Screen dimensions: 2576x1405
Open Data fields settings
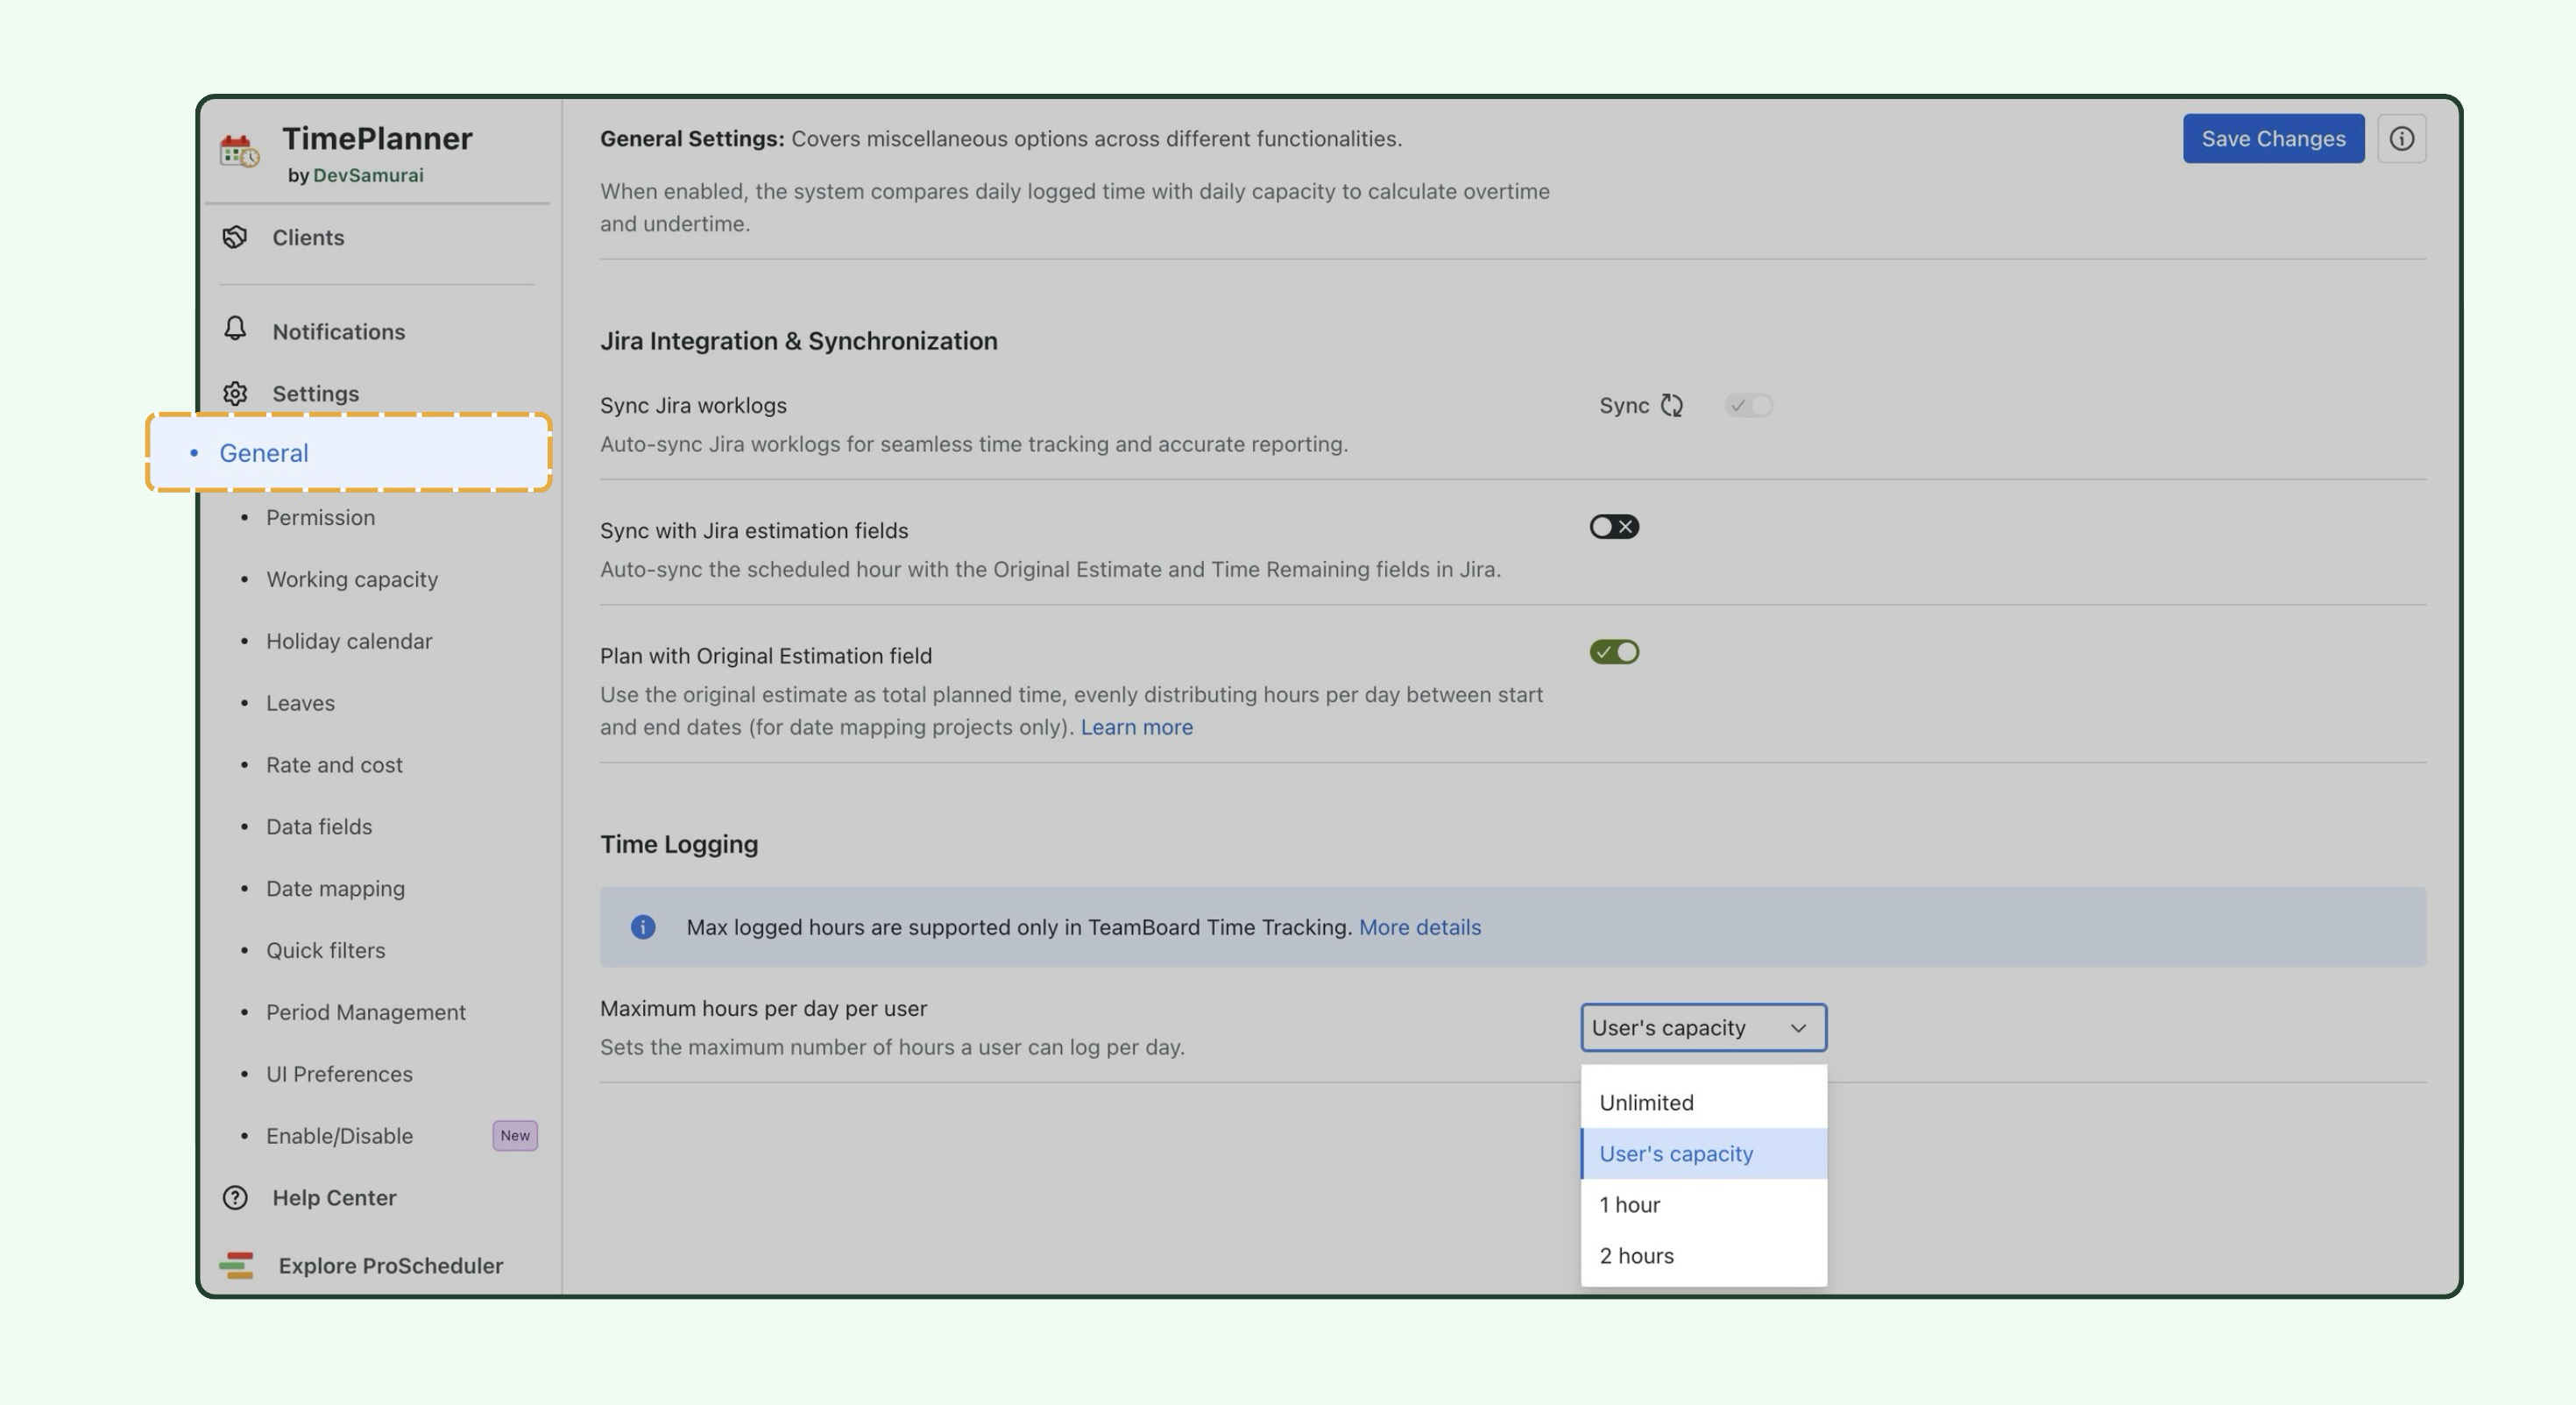(x=319, y=827)
